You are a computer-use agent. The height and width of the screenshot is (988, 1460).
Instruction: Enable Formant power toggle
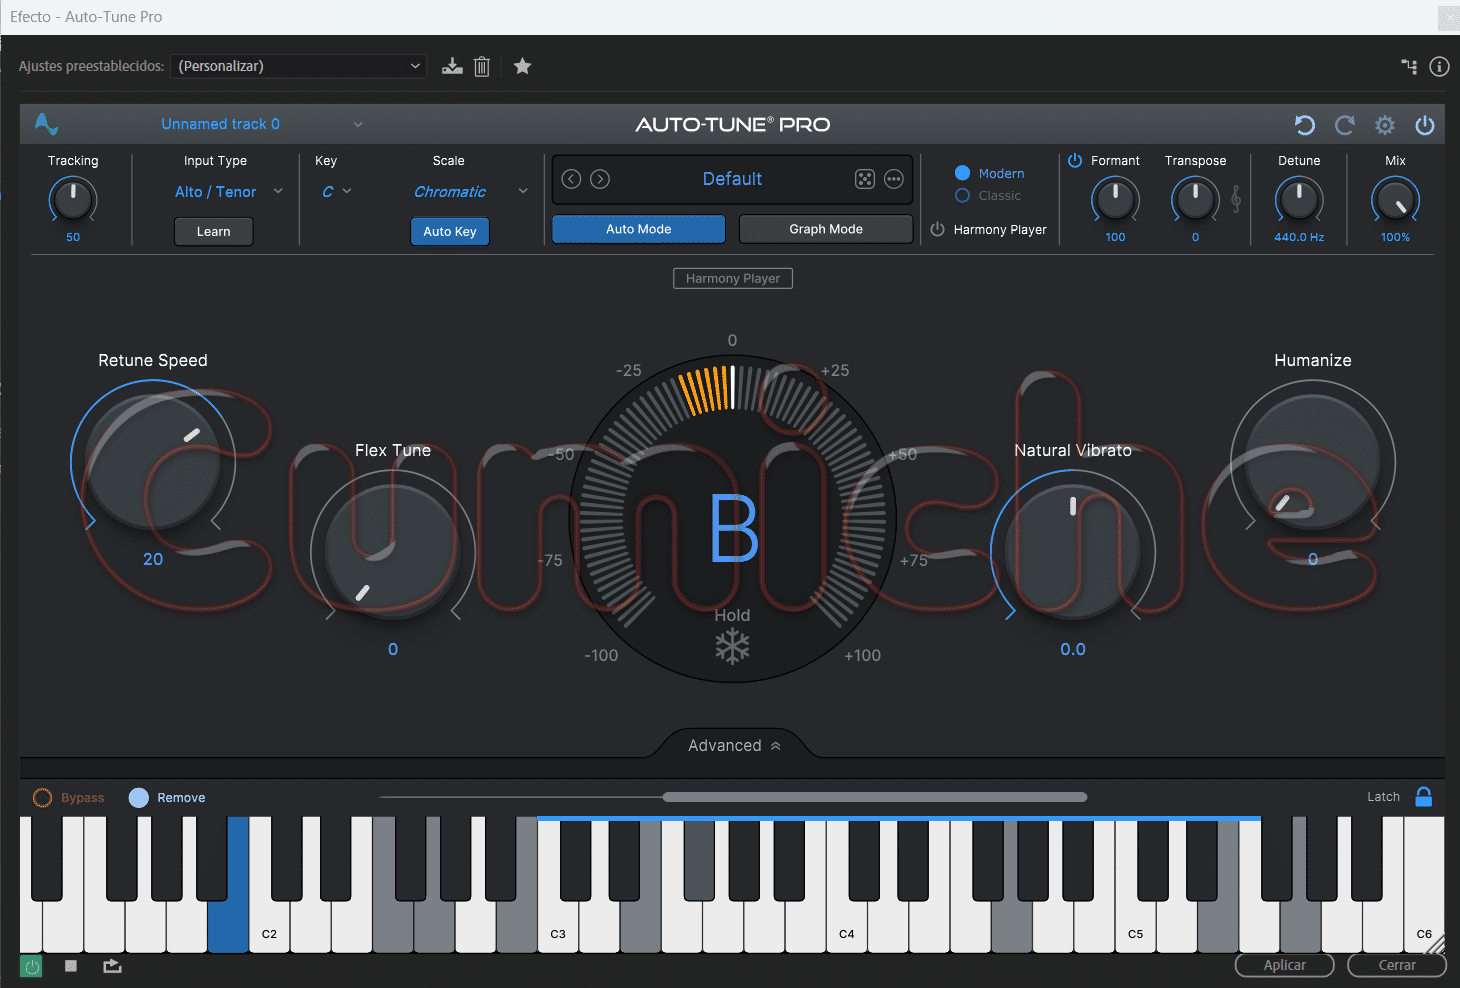pyautogui.click(x=1075, y=160)
